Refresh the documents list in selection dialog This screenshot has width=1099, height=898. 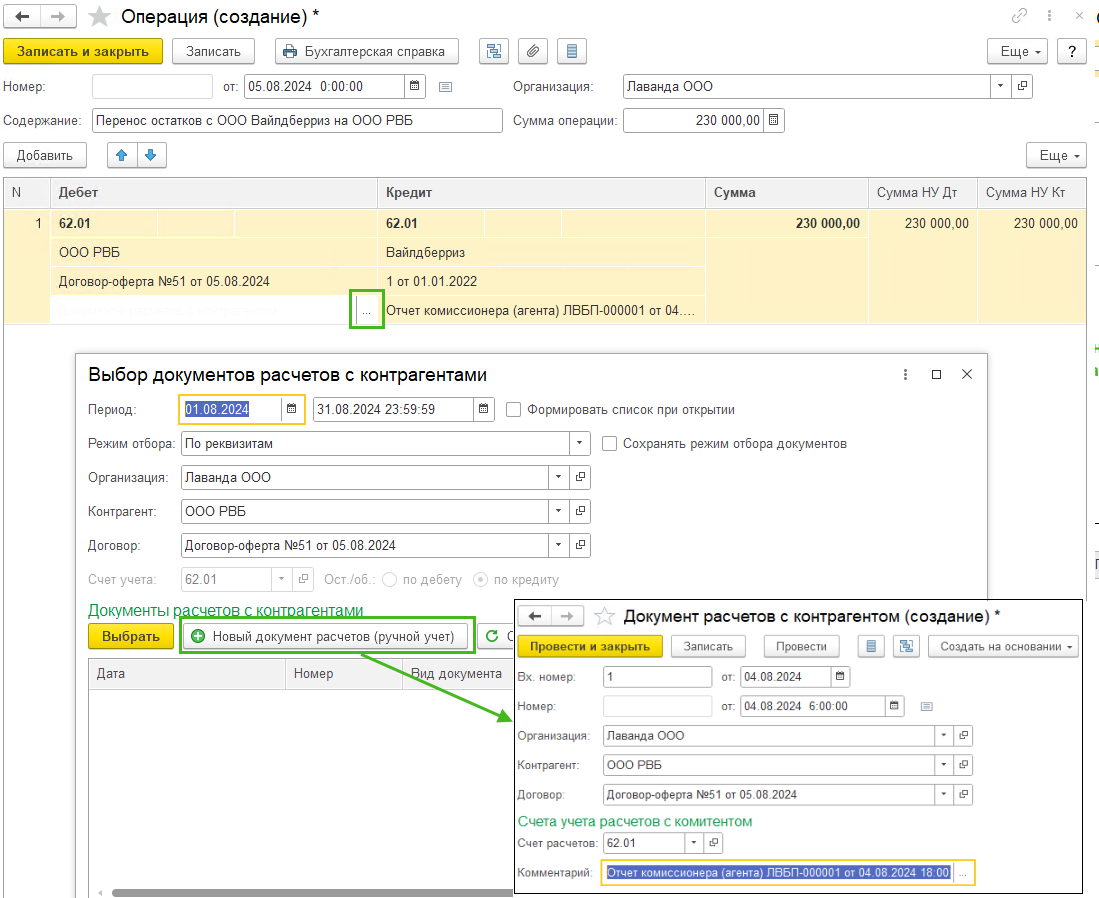point(492,636)
